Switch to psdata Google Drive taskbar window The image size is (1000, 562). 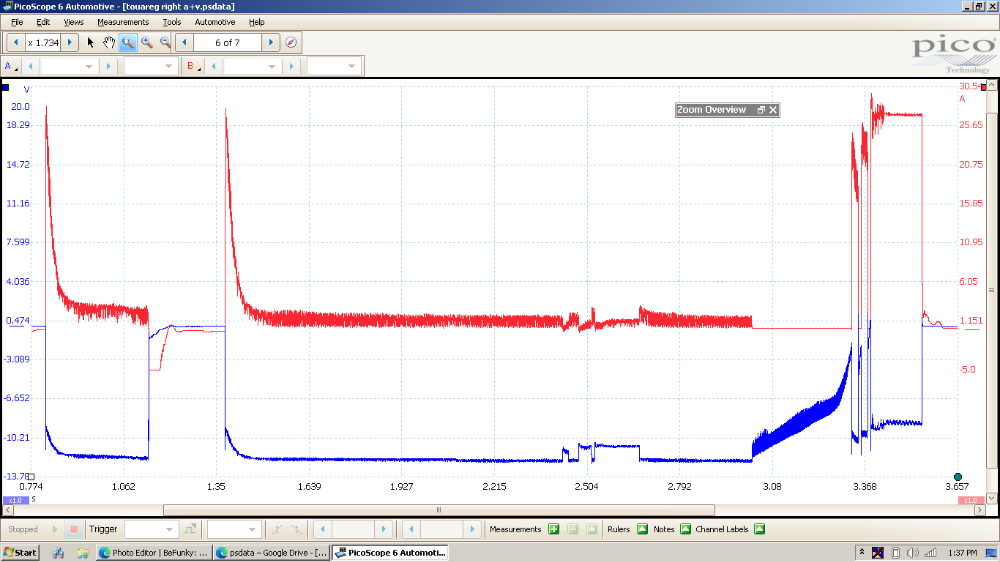(x=270, y=552)
